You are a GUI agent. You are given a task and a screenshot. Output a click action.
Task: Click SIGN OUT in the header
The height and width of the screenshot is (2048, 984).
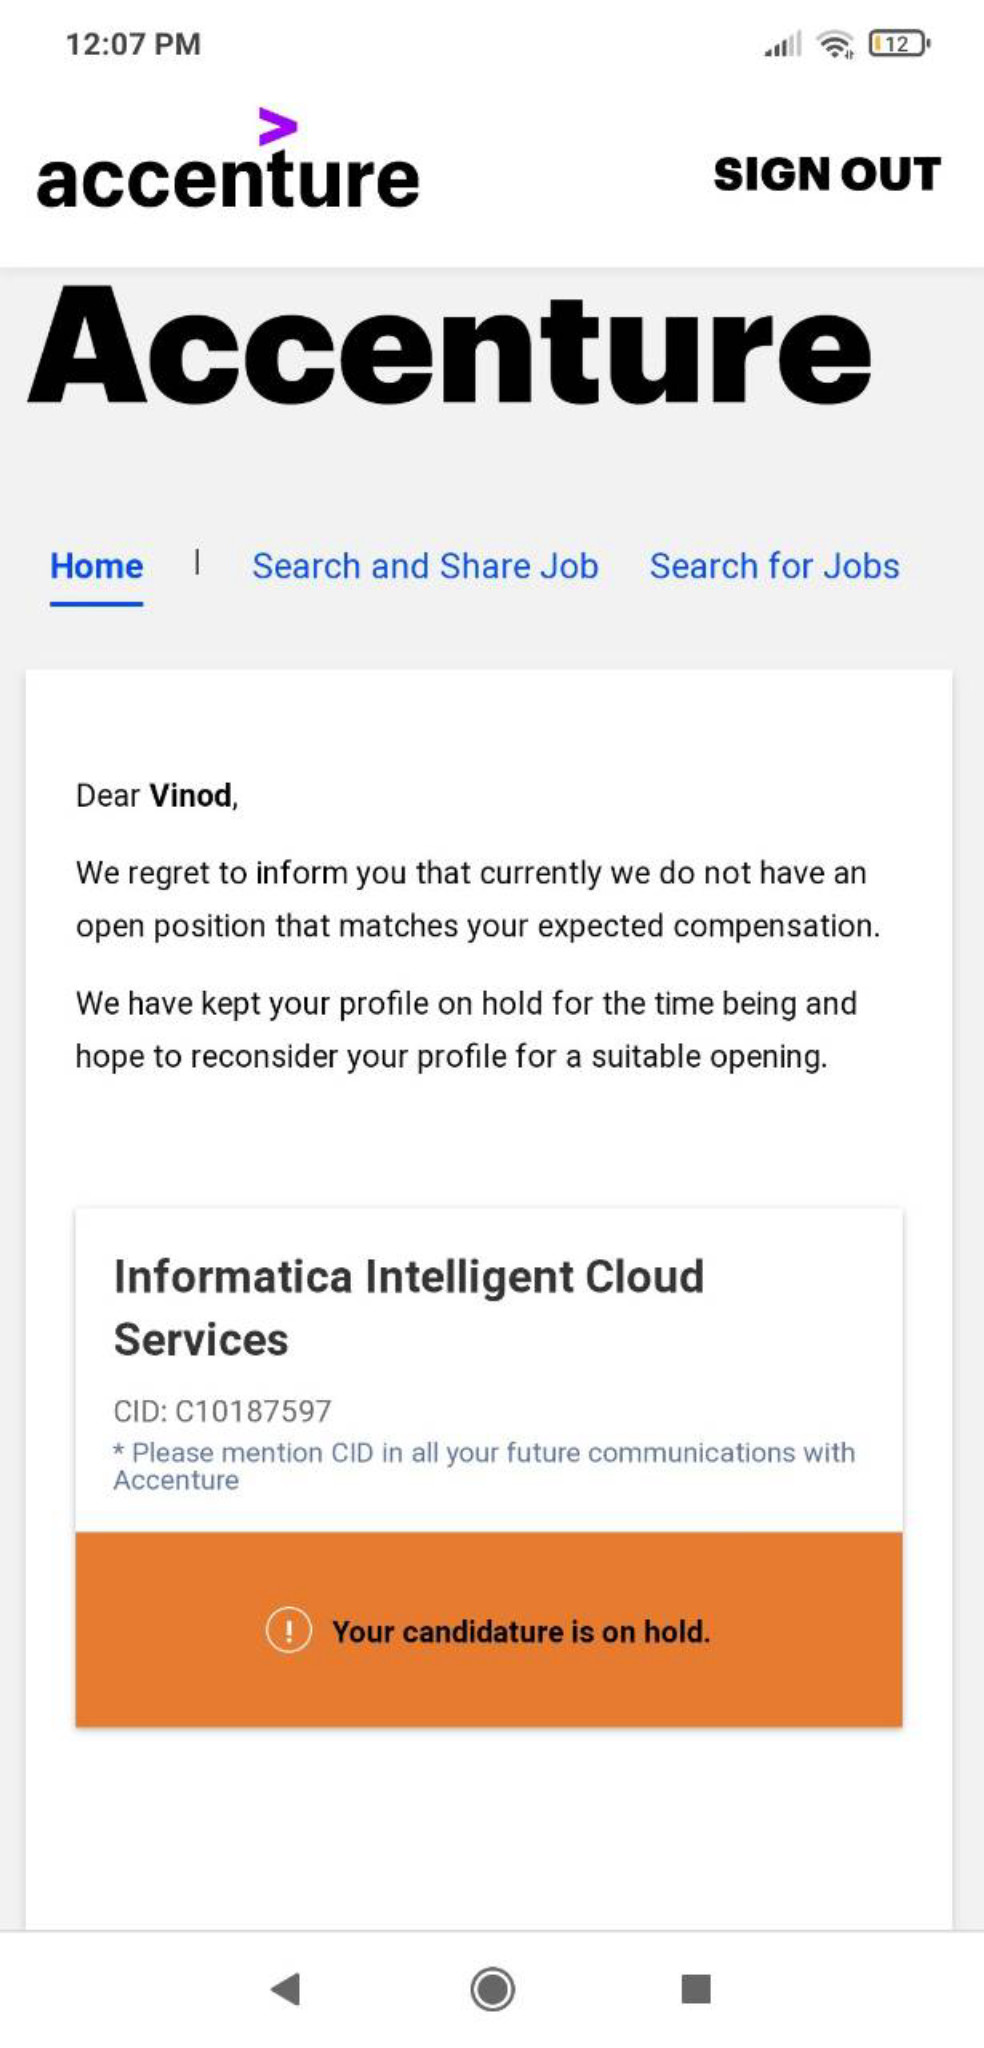pyautogui.click(x=827, y=174)
